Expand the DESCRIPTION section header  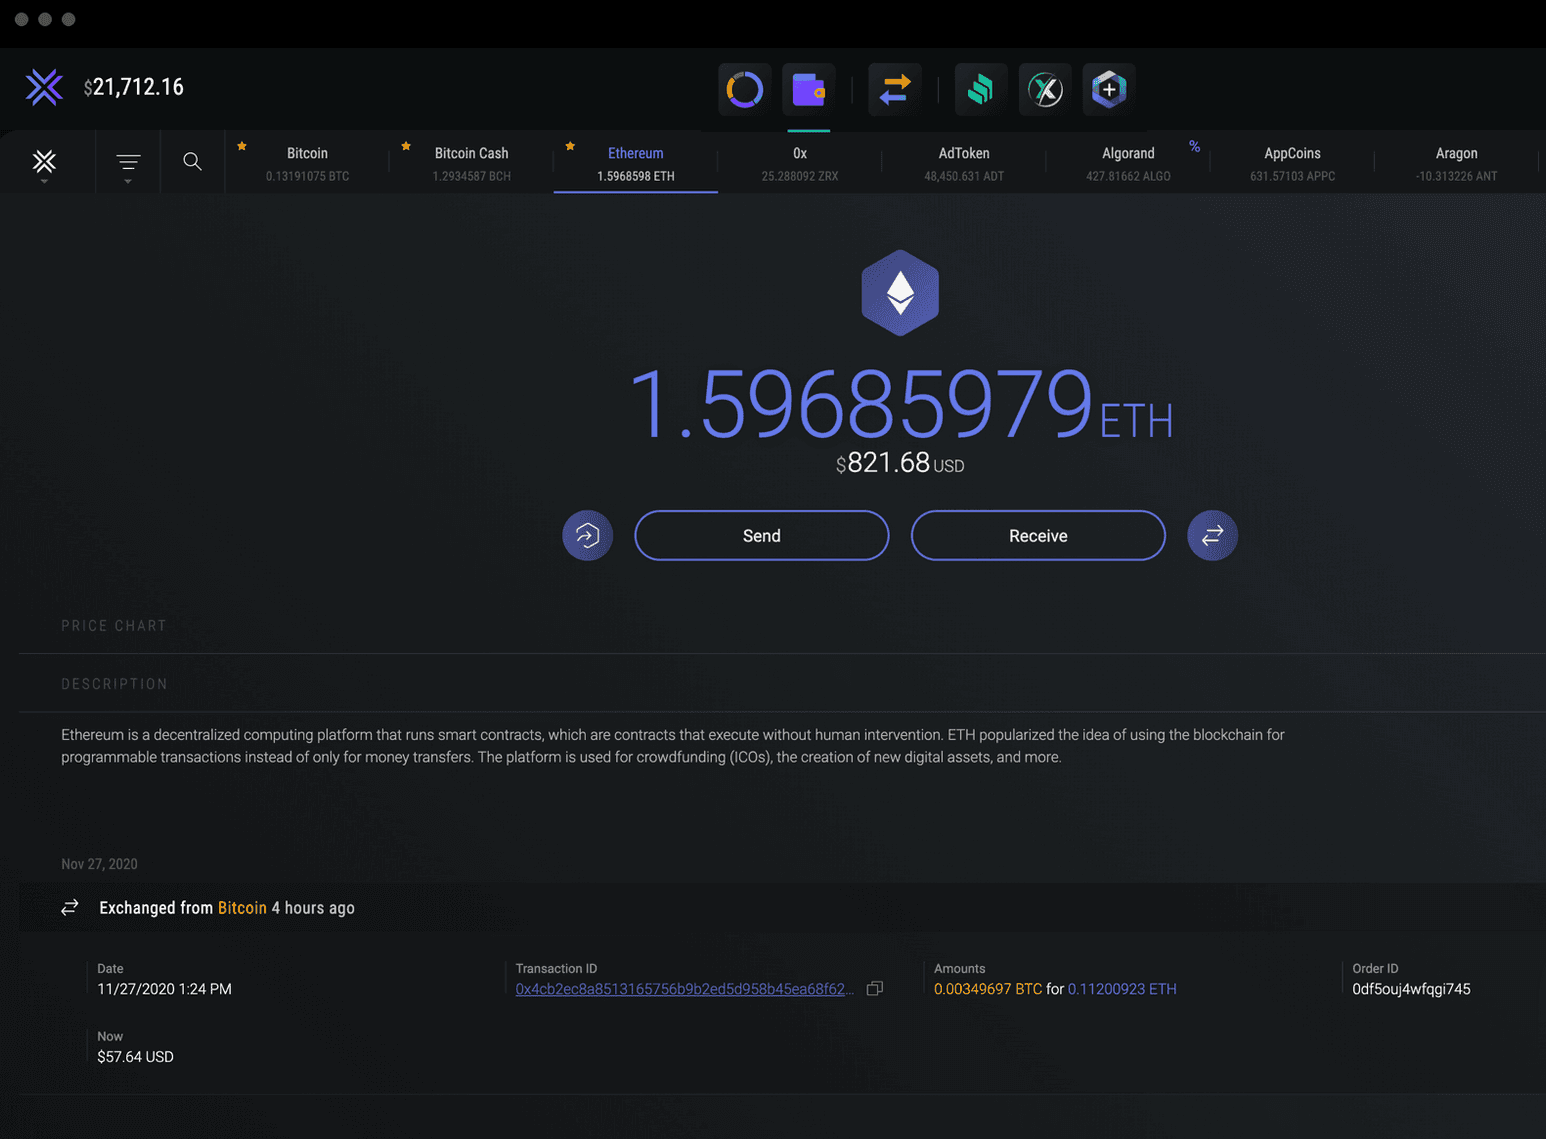(115, 684)
